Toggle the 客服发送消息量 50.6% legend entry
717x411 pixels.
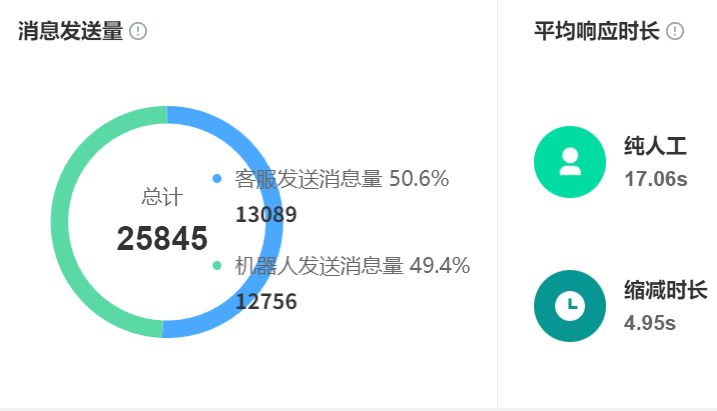coord(341,179)
